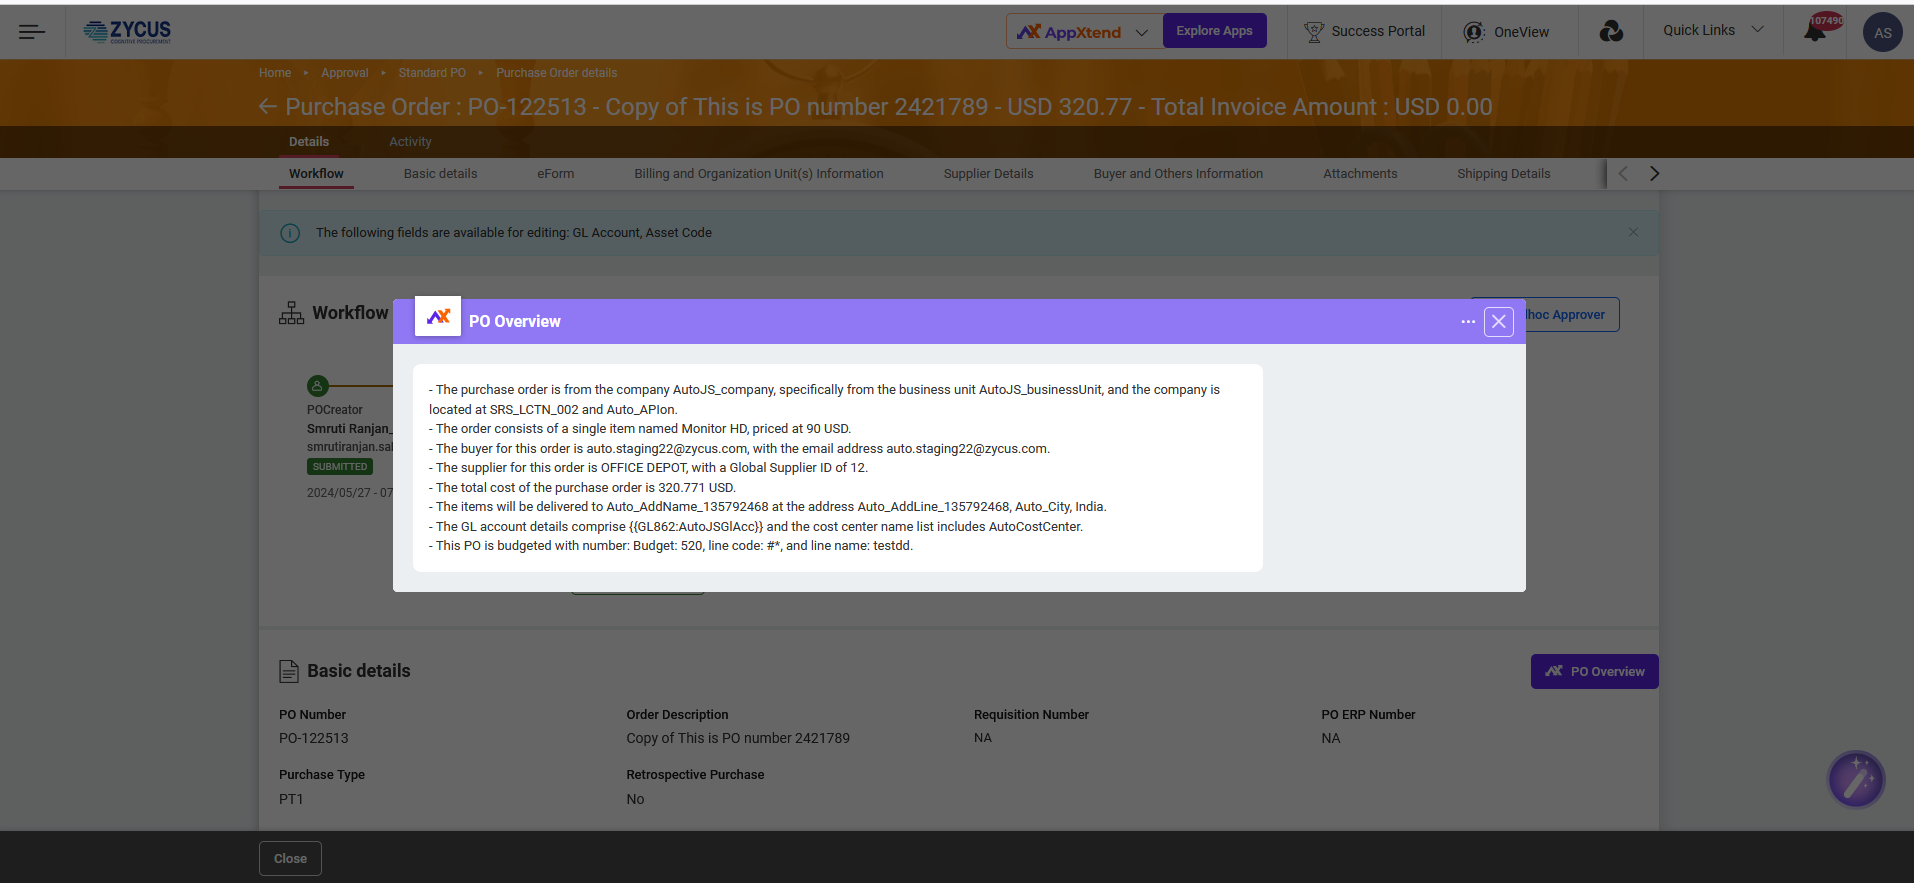
Task: Go to Standard PO breadcrumb link
Action: (432, 73)
